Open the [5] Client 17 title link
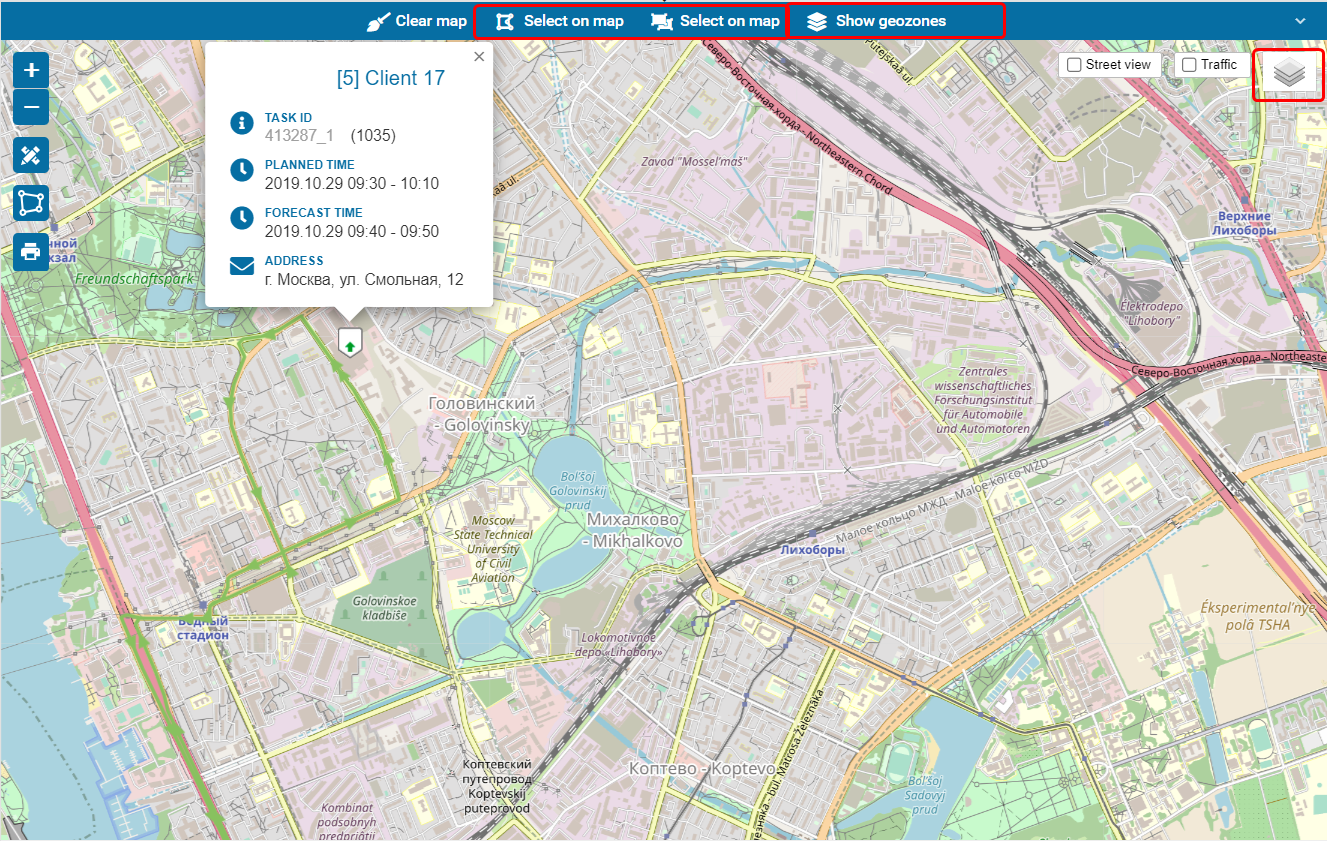The height and width of the screenshot is (841, 1327). pos(391,78)
